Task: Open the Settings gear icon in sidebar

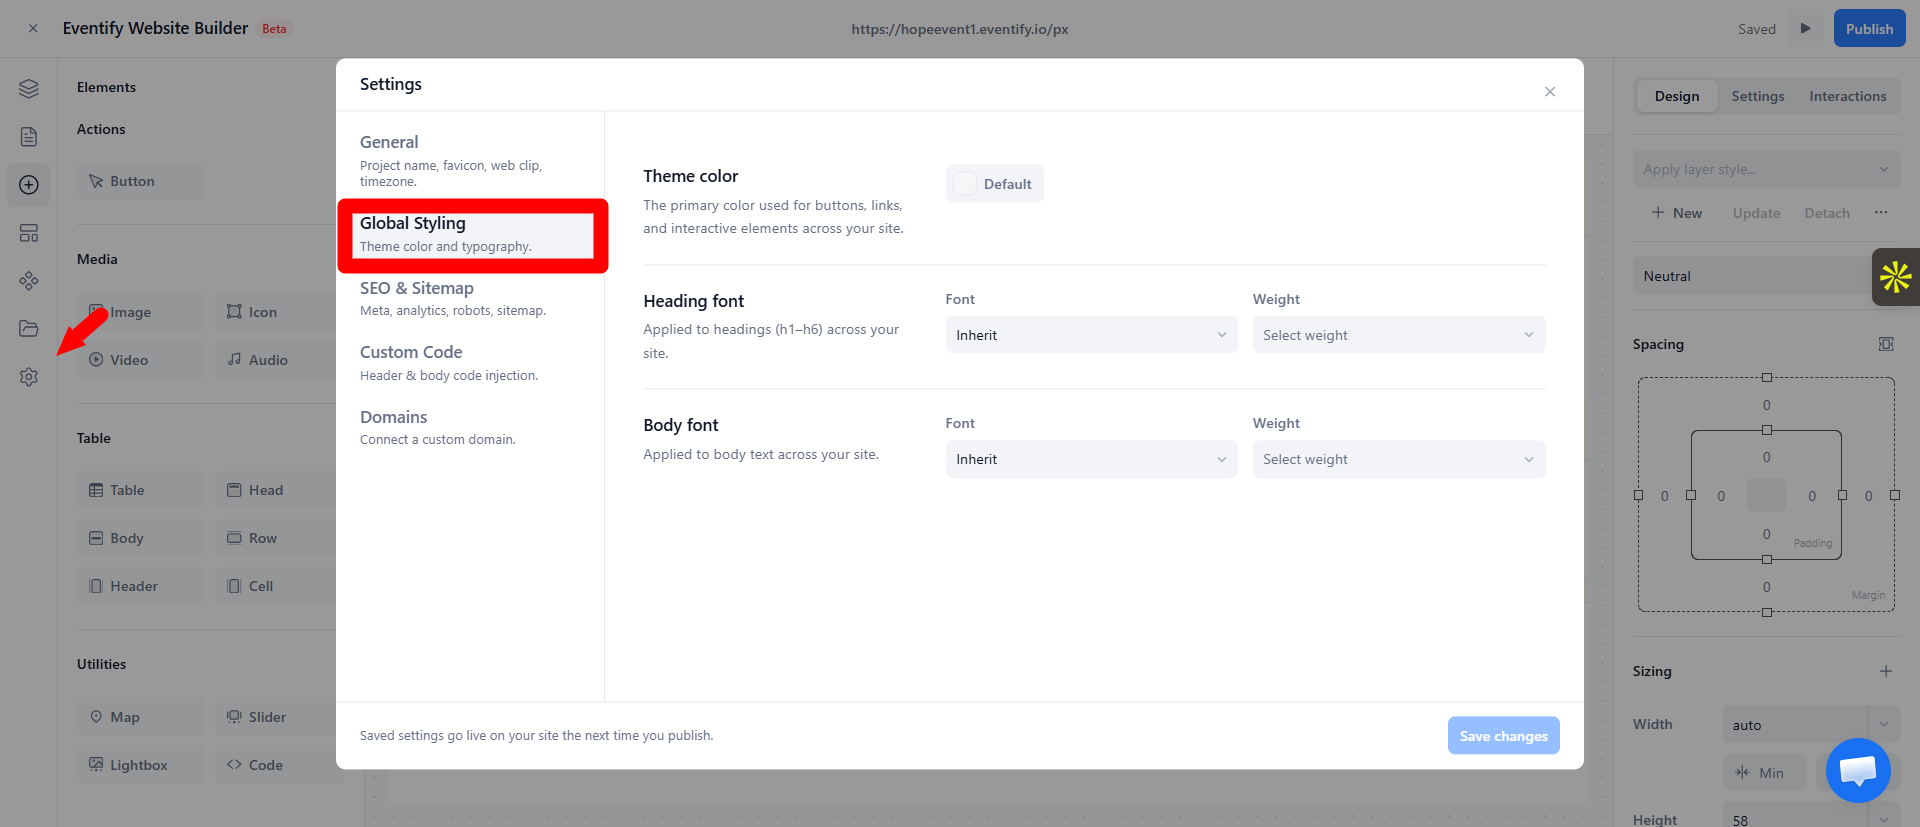Action: pos(29,377)
